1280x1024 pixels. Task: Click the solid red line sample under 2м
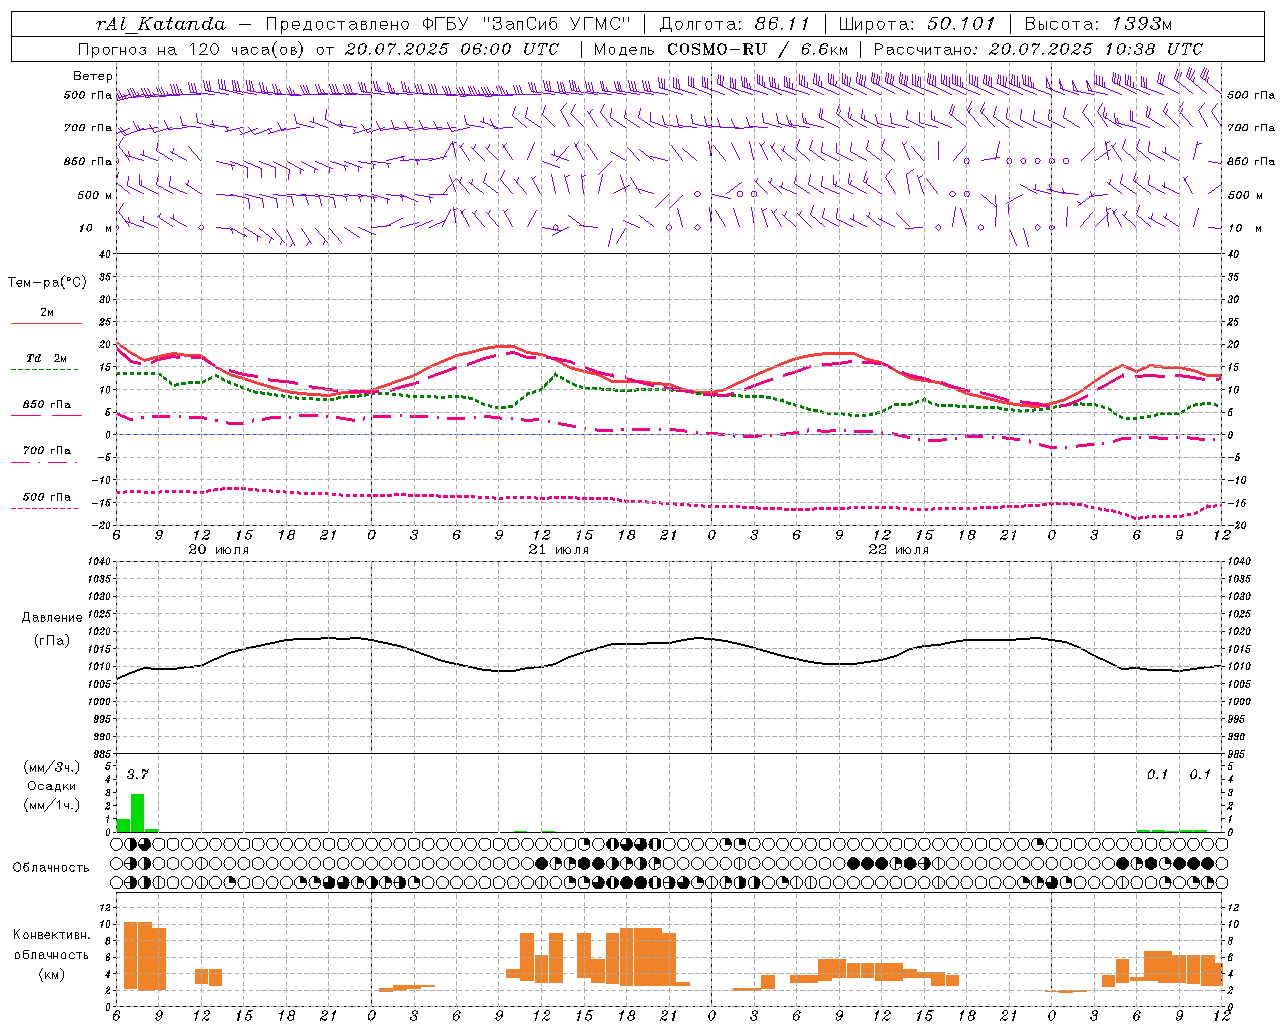tap(46, 324)
